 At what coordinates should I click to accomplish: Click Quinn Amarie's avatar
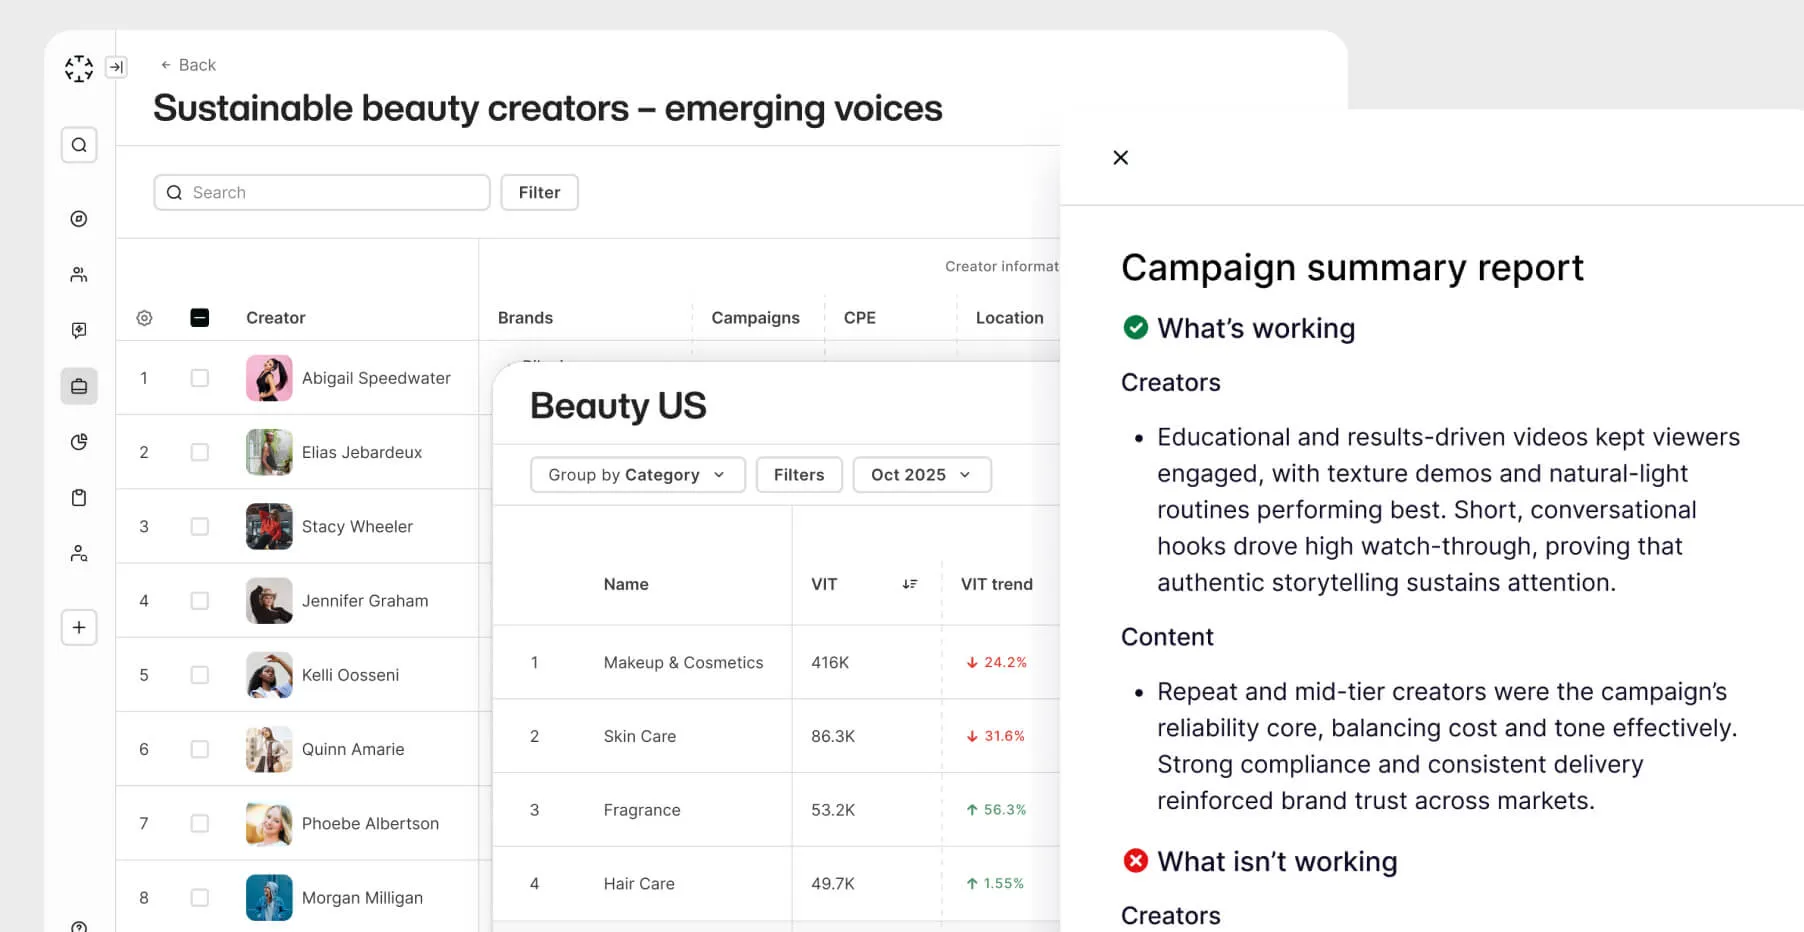coord(269,749)
